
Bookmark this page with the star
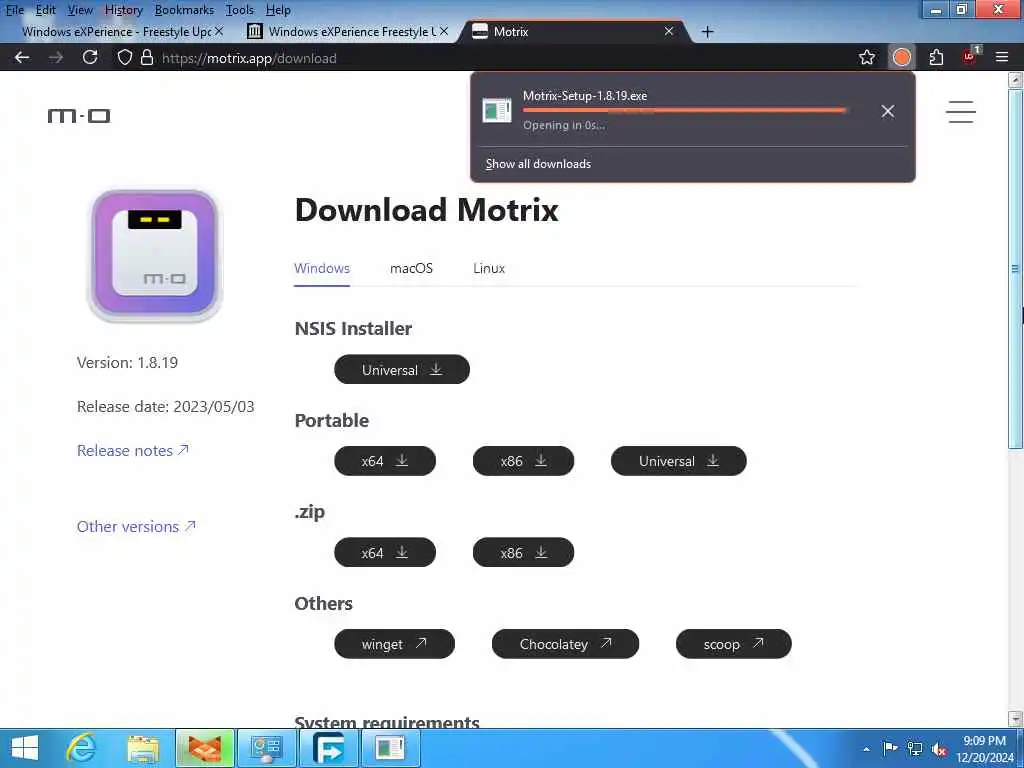[x=867, y=57]
